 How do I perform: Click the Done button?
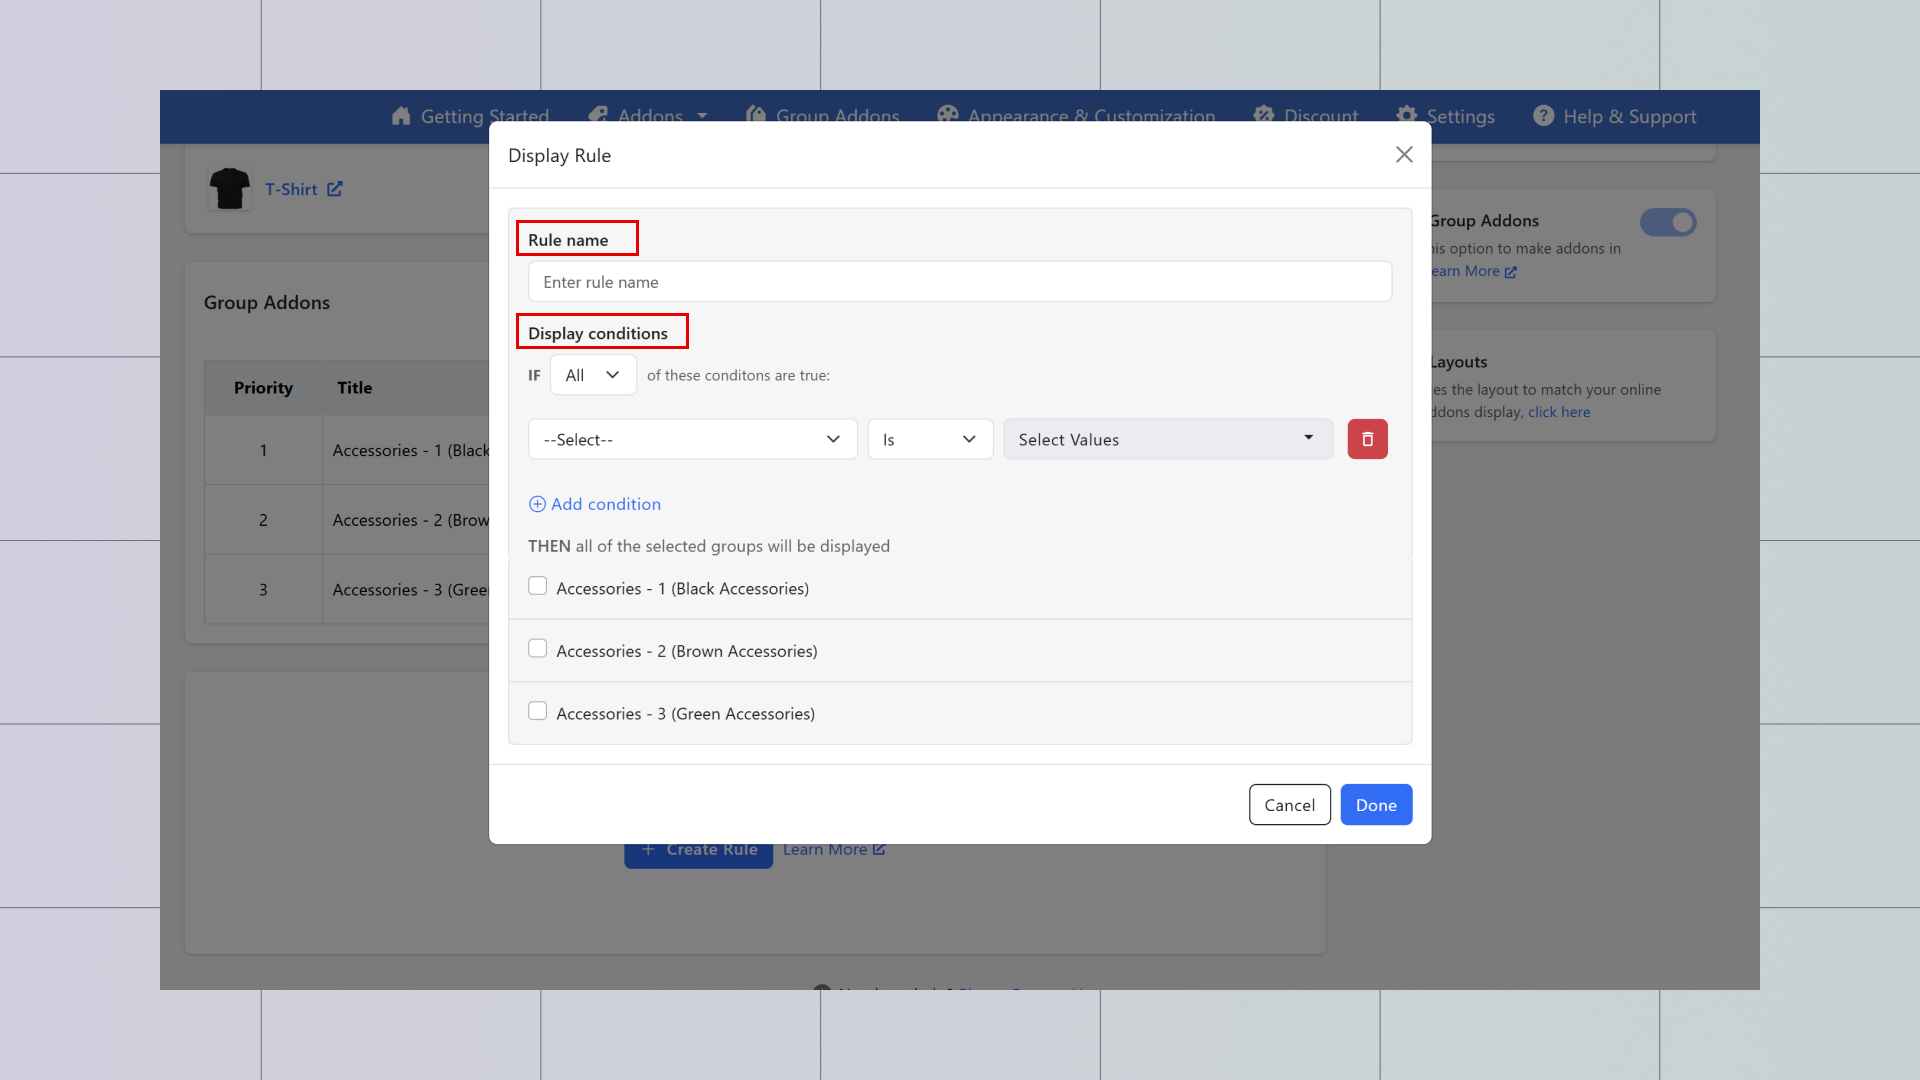(1376, 805)
